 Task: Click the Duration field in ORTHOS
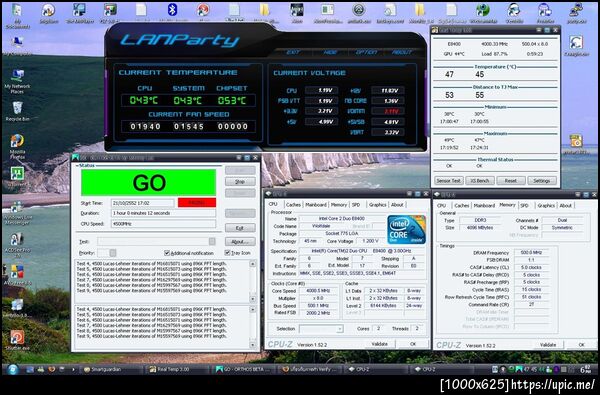pos(163,213)
